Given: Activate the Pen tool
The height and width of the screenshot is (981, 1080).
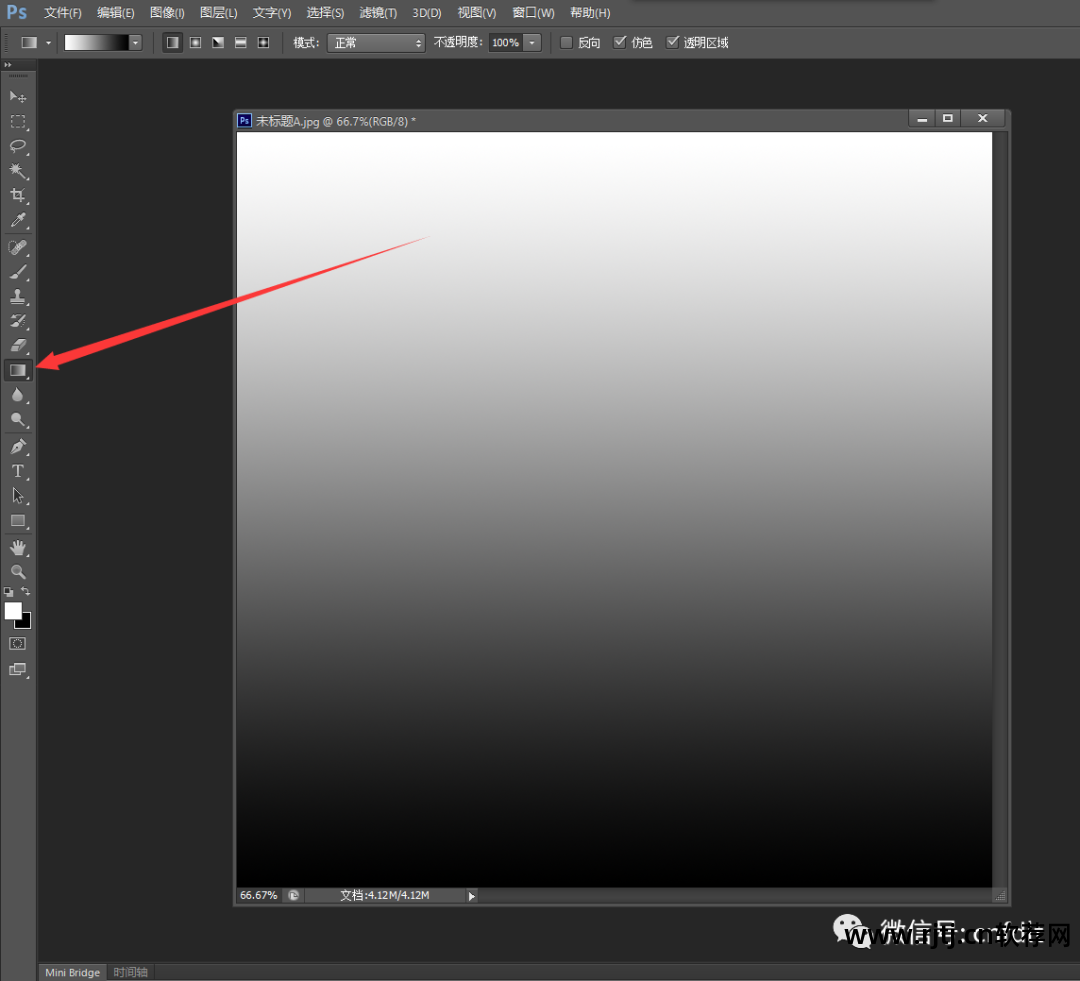Looking at the screenshot, I should pos(18,446).
